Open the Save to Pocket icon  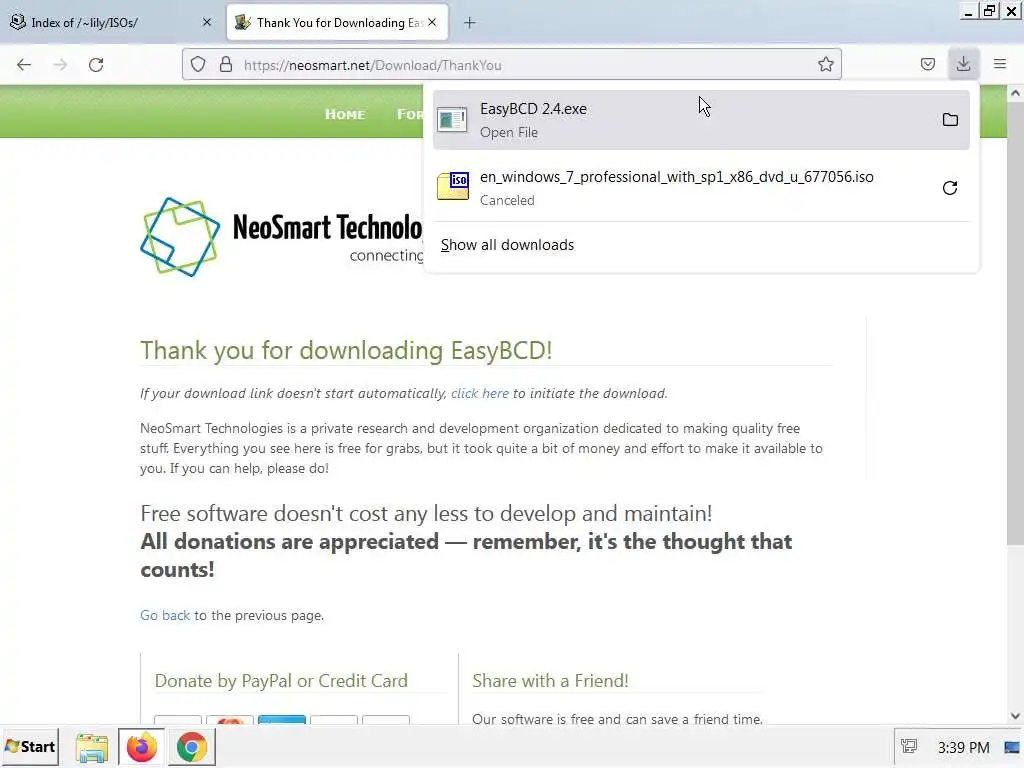927,64
